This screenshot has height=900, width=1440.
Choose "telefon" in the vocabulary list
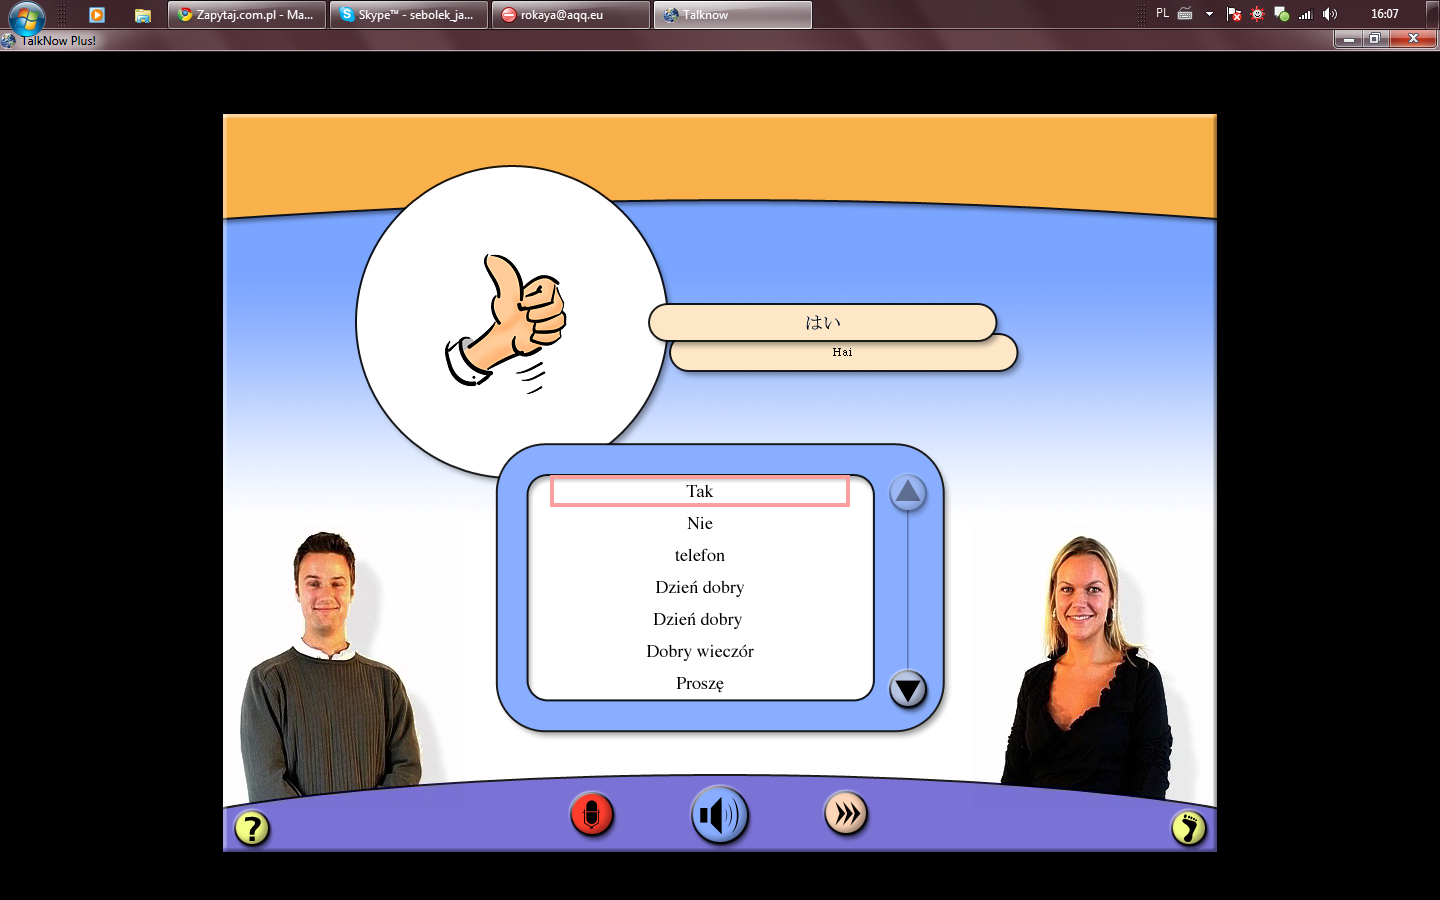click(699, 555)
